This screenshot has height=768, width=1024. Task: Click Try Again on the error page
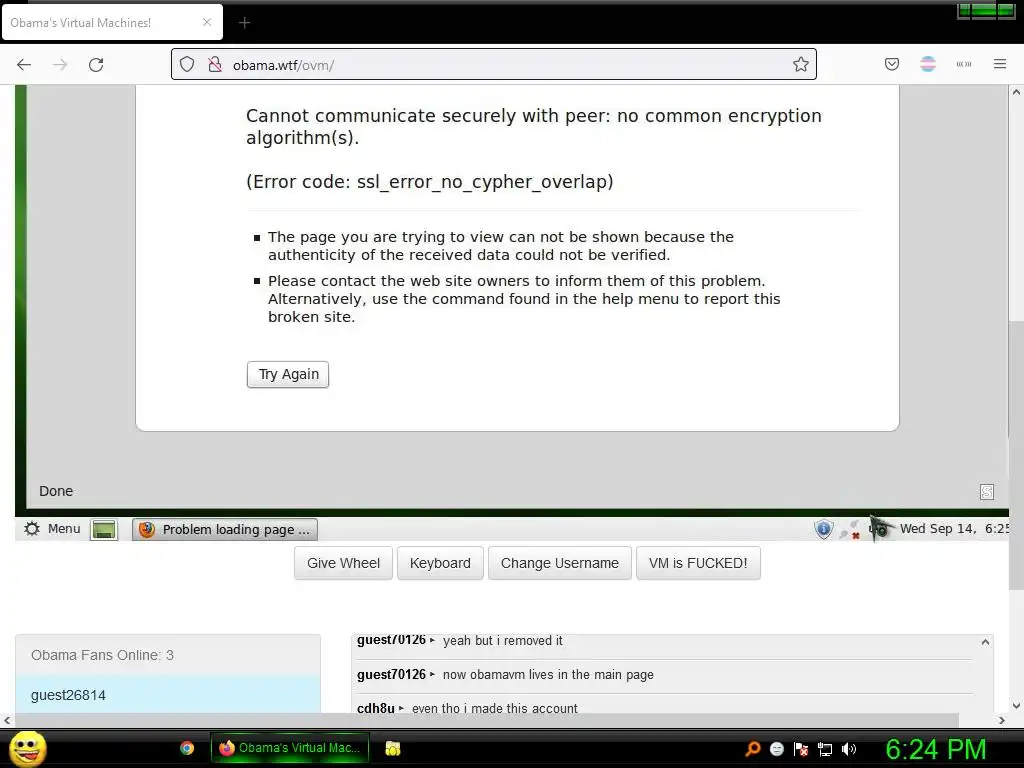(x=288, y=374)
